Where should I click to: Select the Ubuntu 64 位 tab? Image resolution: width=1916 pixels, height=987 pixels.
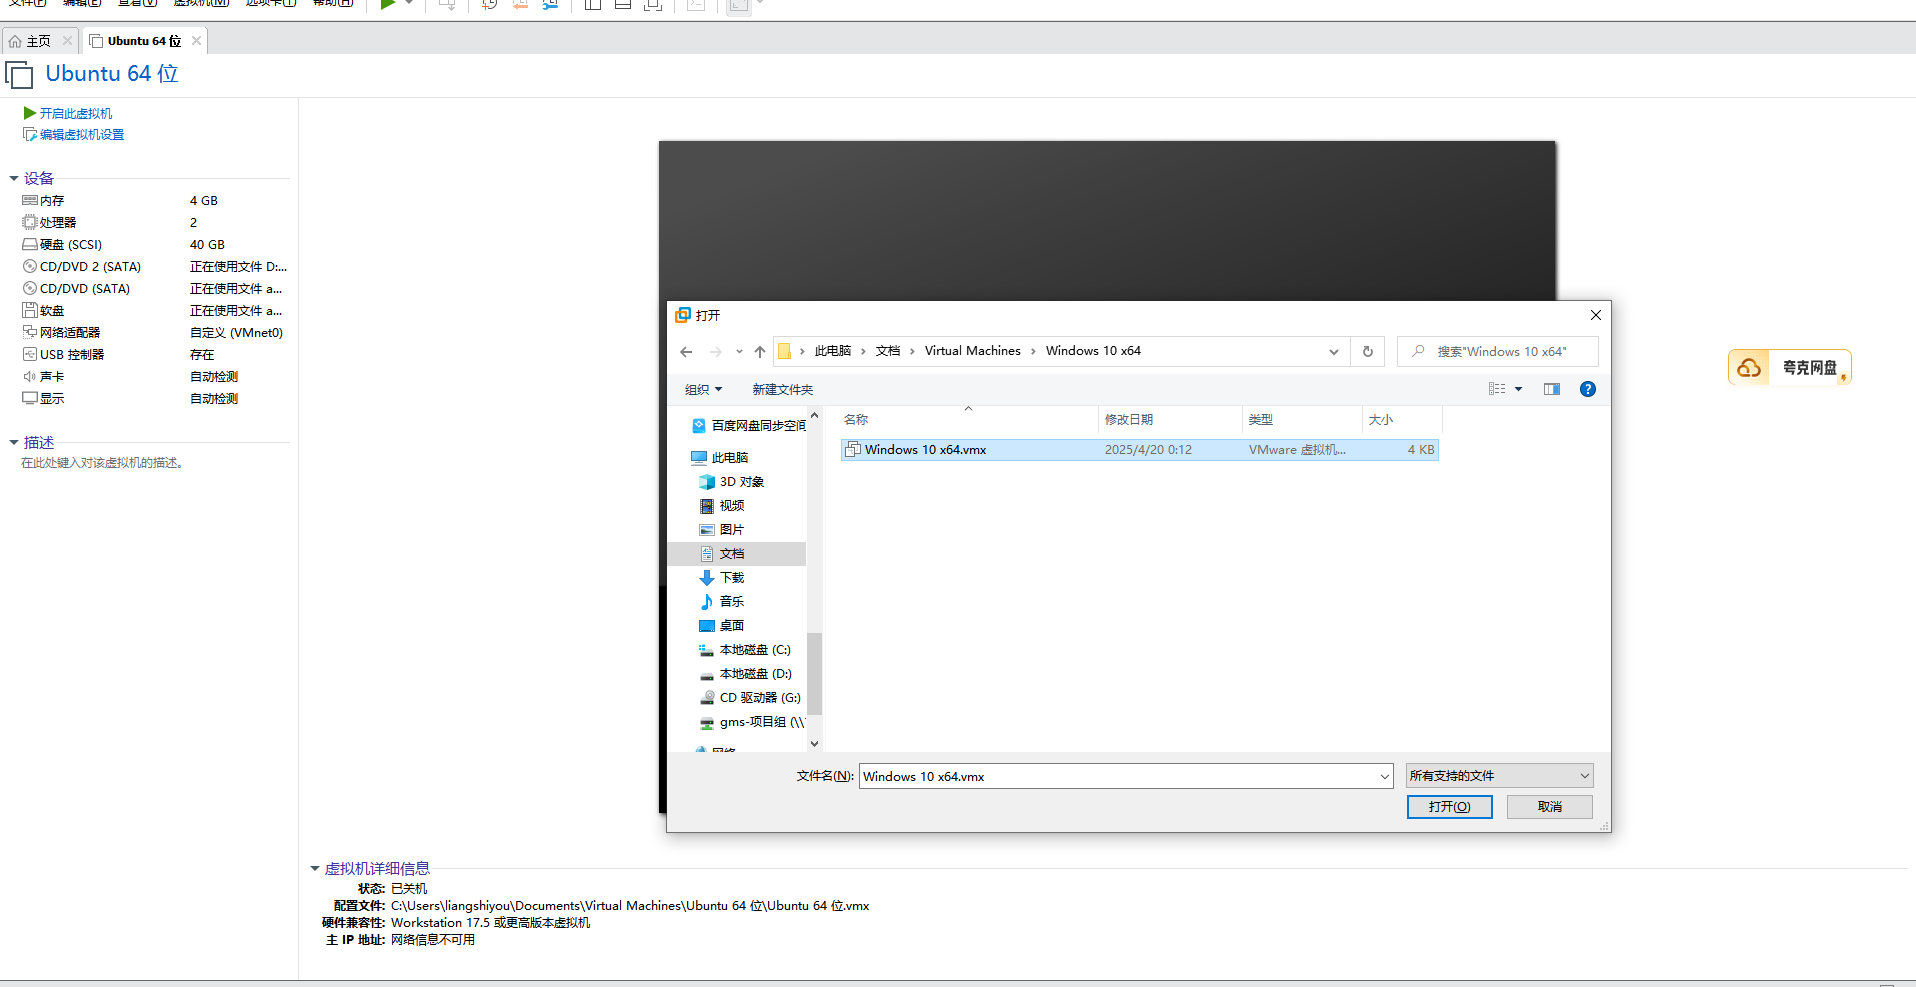tap(136, 41)
